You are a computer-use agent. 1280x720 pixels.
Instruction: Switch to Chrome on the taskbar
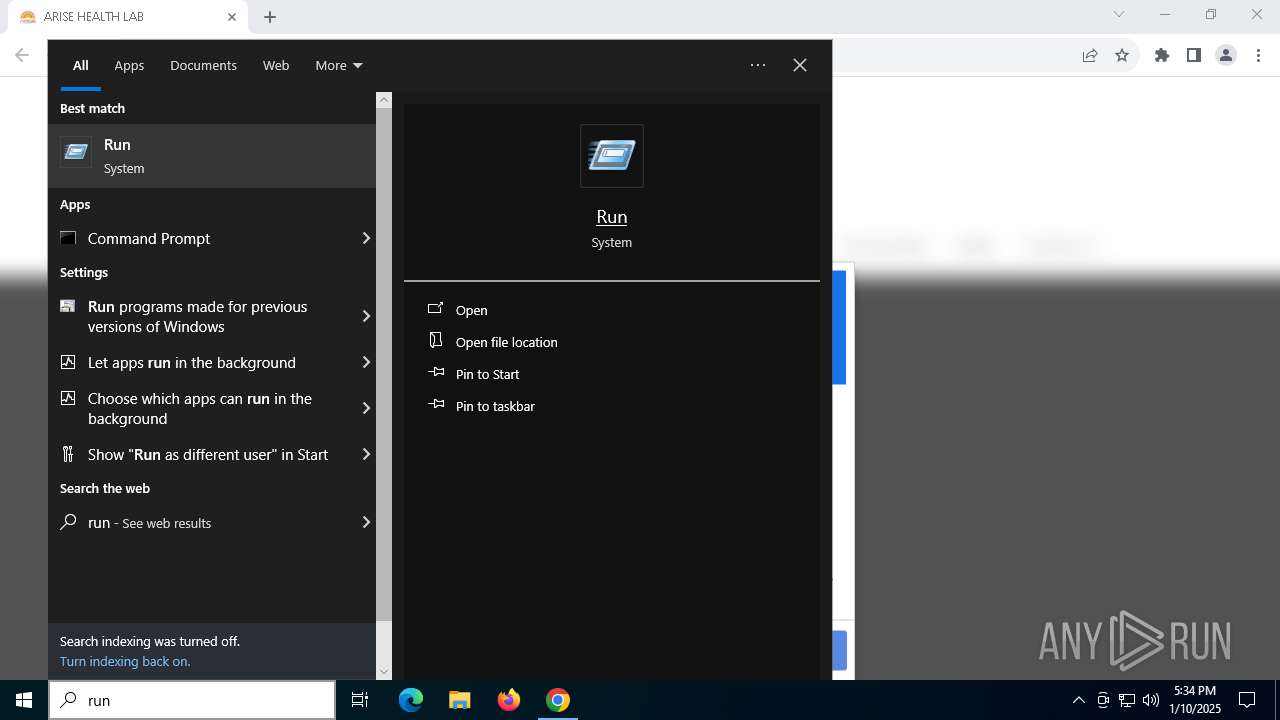click(x=558, y=700)
